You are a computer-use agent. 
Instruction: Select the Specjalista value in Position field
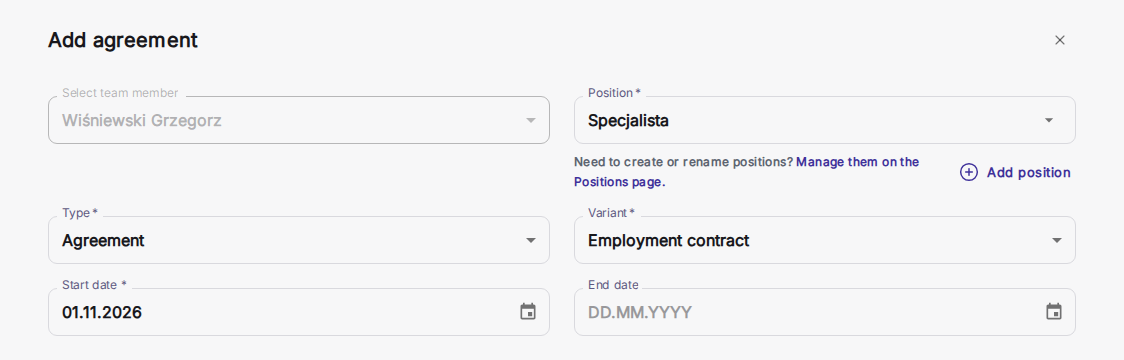tap(628, 120)
